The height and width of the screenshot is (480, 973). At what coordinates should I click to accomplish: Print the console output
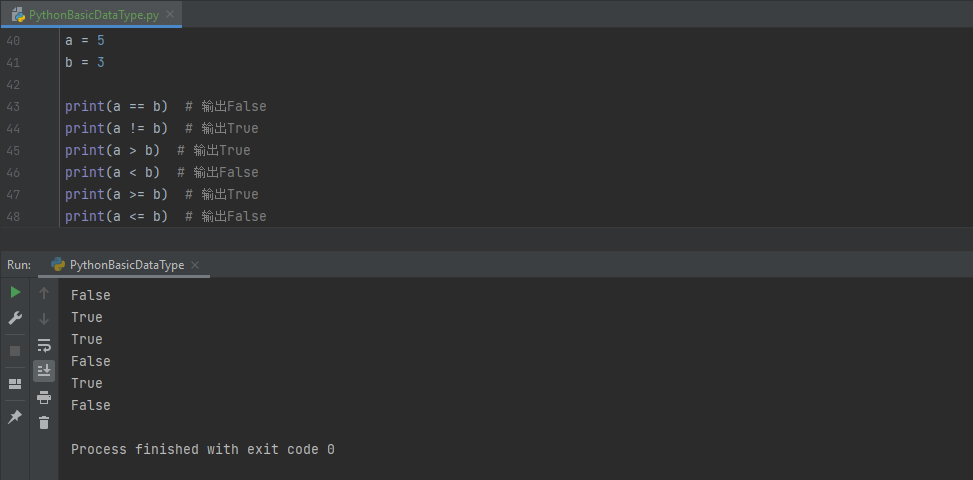[44, 397]
